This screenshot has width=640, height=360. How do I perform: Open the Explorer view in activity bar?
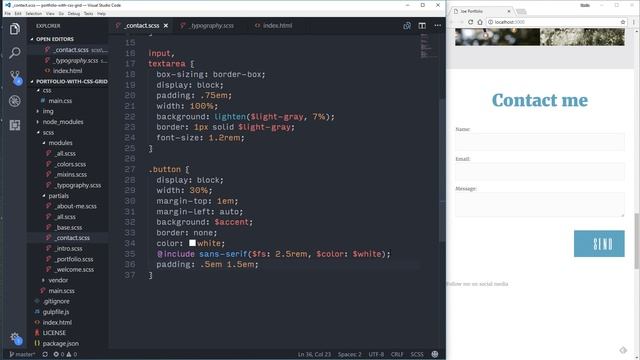pyautogui.click(x=15, y=29)
